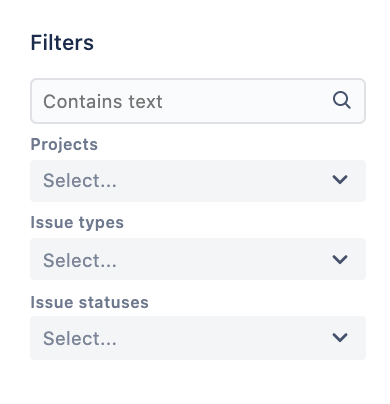
Task: Click the 'Select...' placeholder under Projects
Action: pos(80,181)
